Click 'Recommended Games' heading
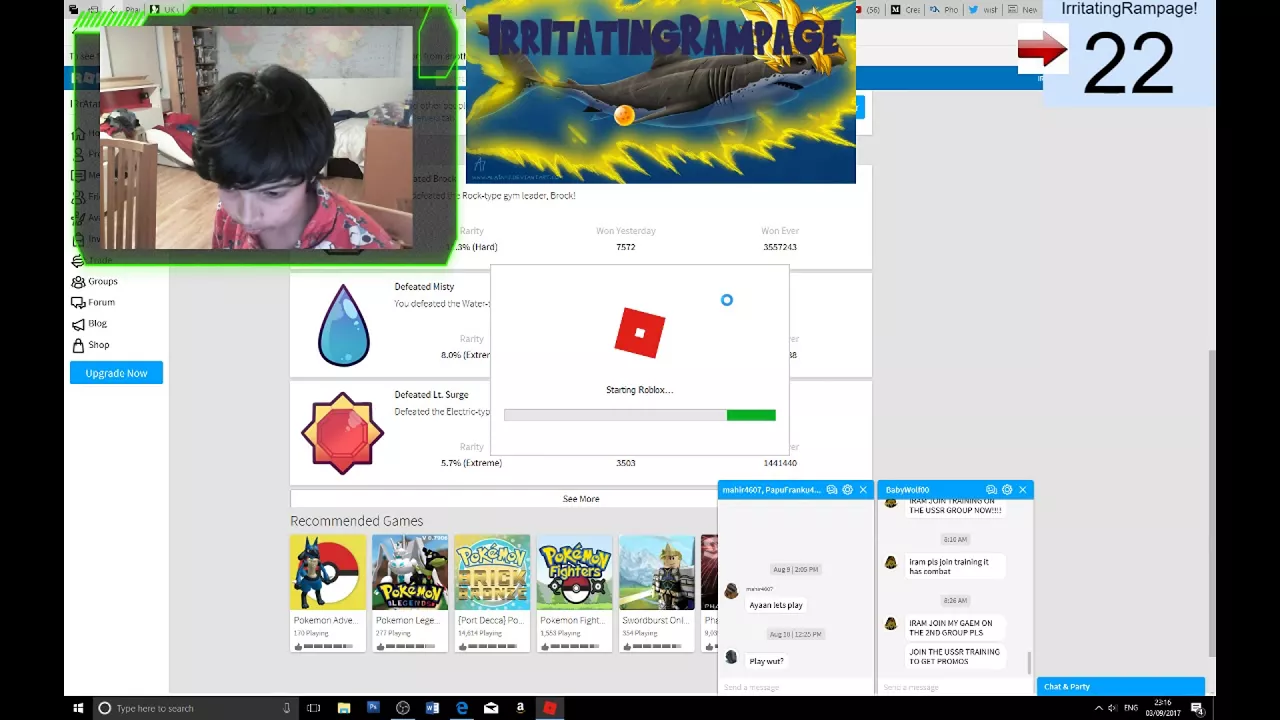 click(x=356, y=521)
